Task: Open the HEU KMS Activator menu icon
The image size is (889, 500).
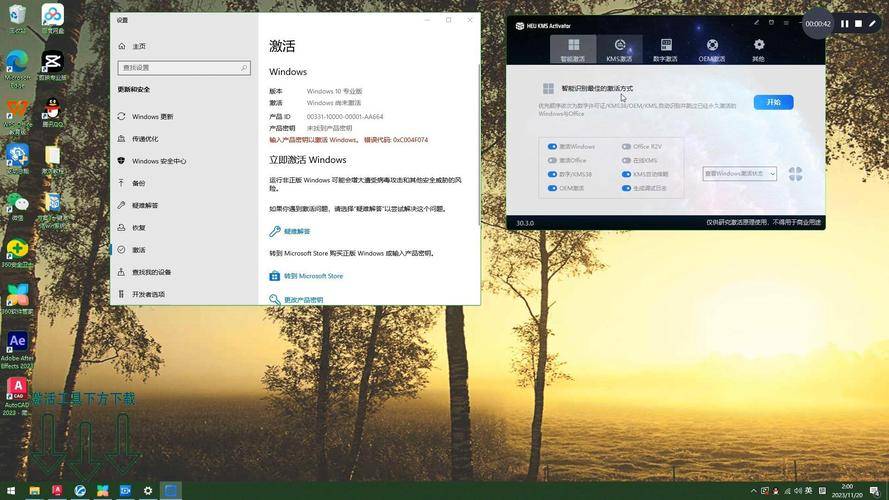Action: pos(786,23)
